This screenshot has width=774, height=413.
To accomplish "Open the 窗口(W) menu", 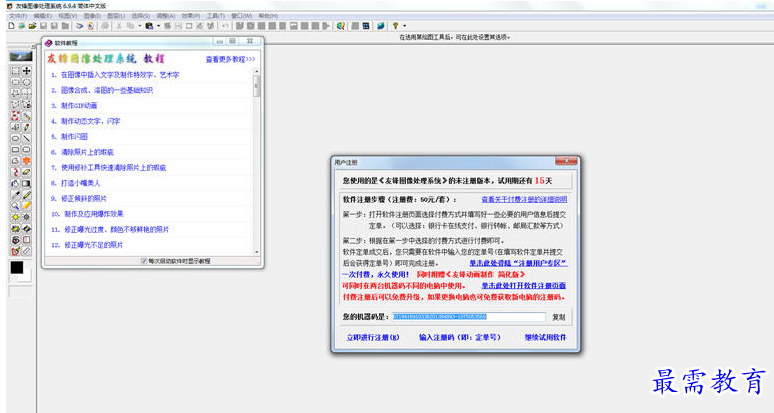I will 241,16.
